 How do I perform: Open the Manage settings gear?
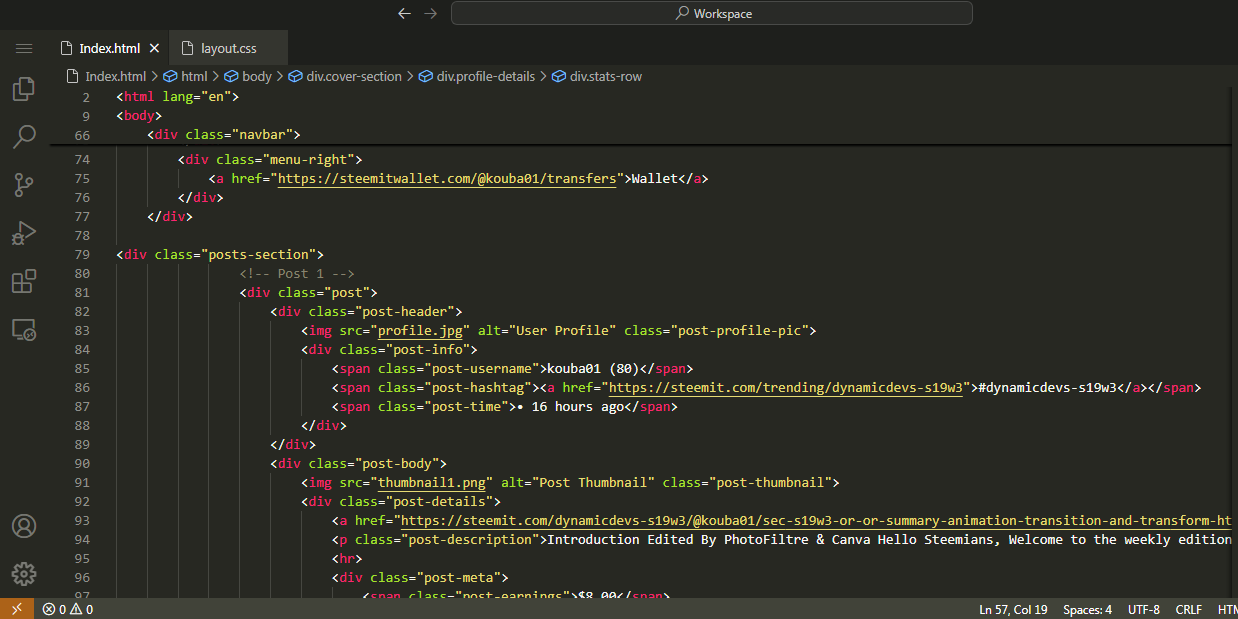coord(24,573)
